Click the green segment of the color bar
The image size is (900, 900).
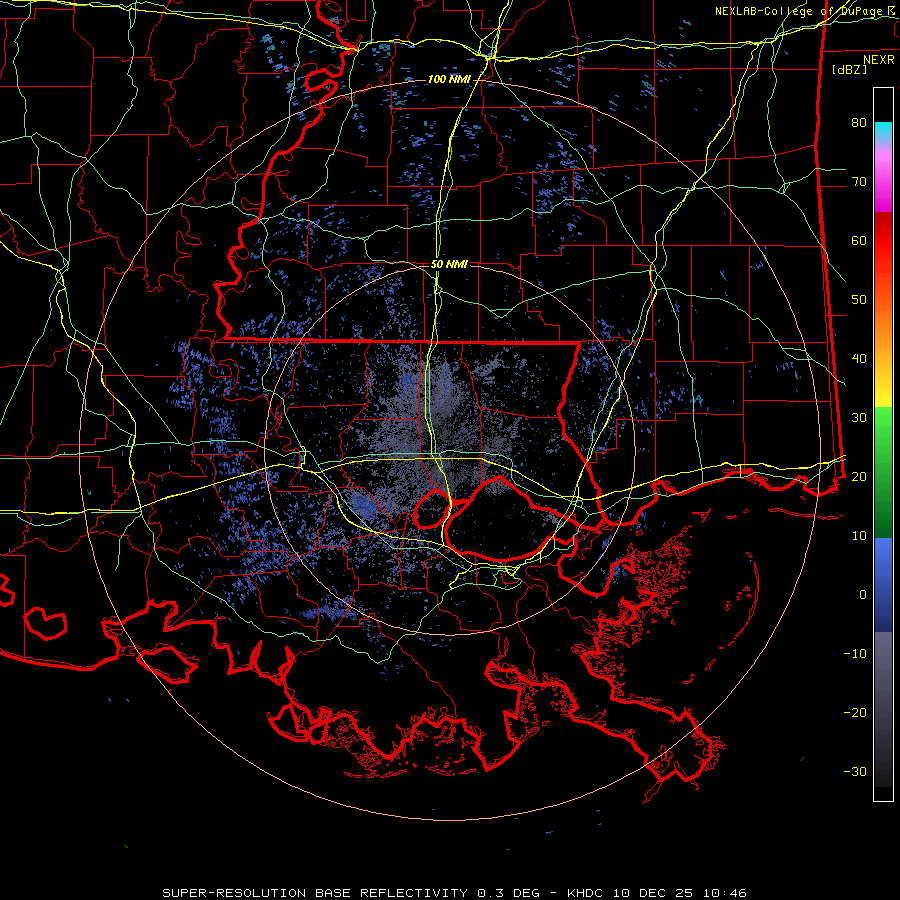(883, 472)
